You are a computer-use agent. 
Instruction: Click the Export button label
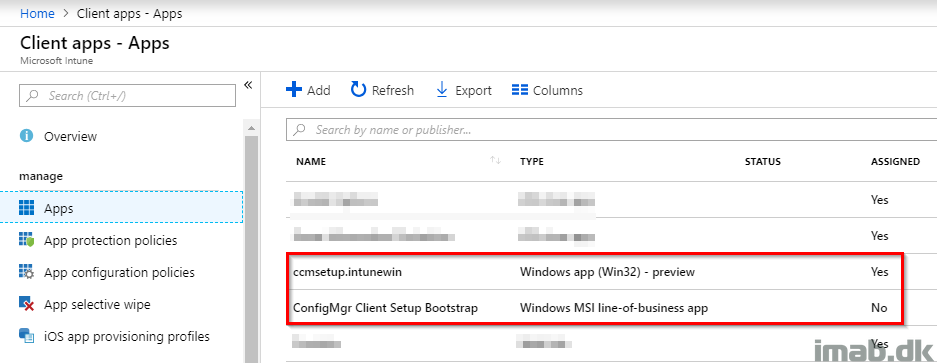click(473, 90)
